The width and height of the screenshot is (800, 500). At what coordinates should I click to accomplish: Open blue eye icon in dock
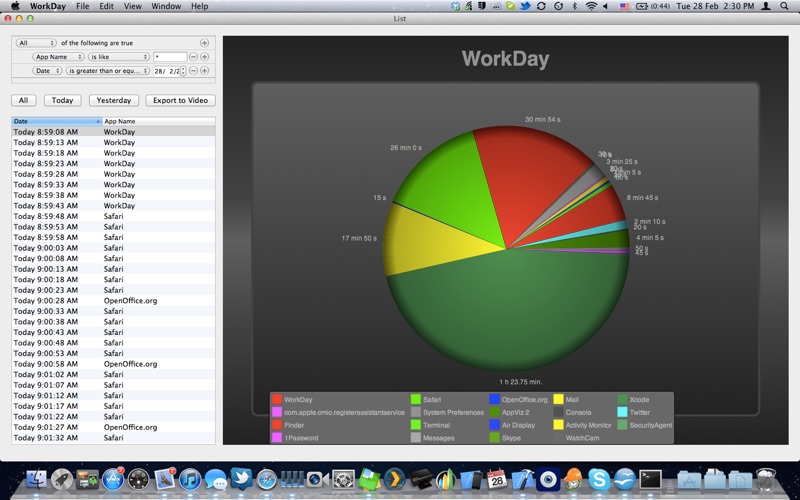point(548,480)
